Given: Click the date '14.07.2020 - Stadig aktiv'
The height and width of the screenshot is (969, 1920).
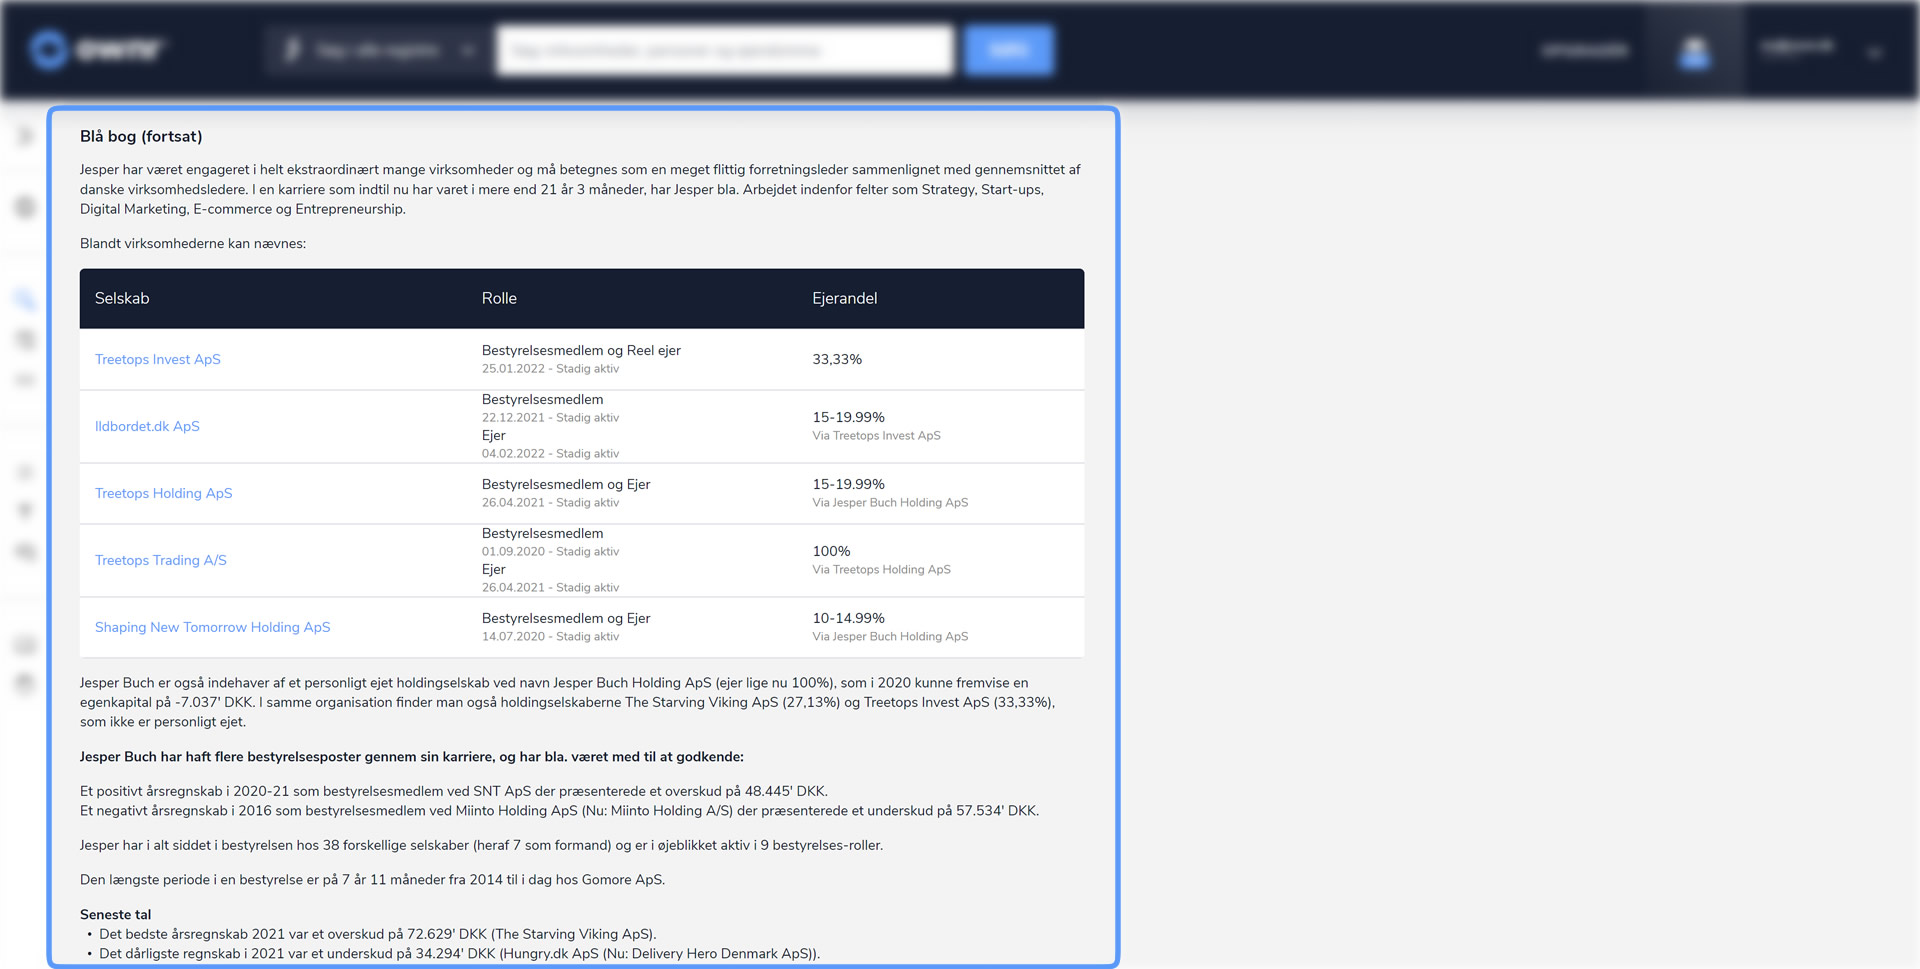Looking at the screenshot, I should (551, 637).
